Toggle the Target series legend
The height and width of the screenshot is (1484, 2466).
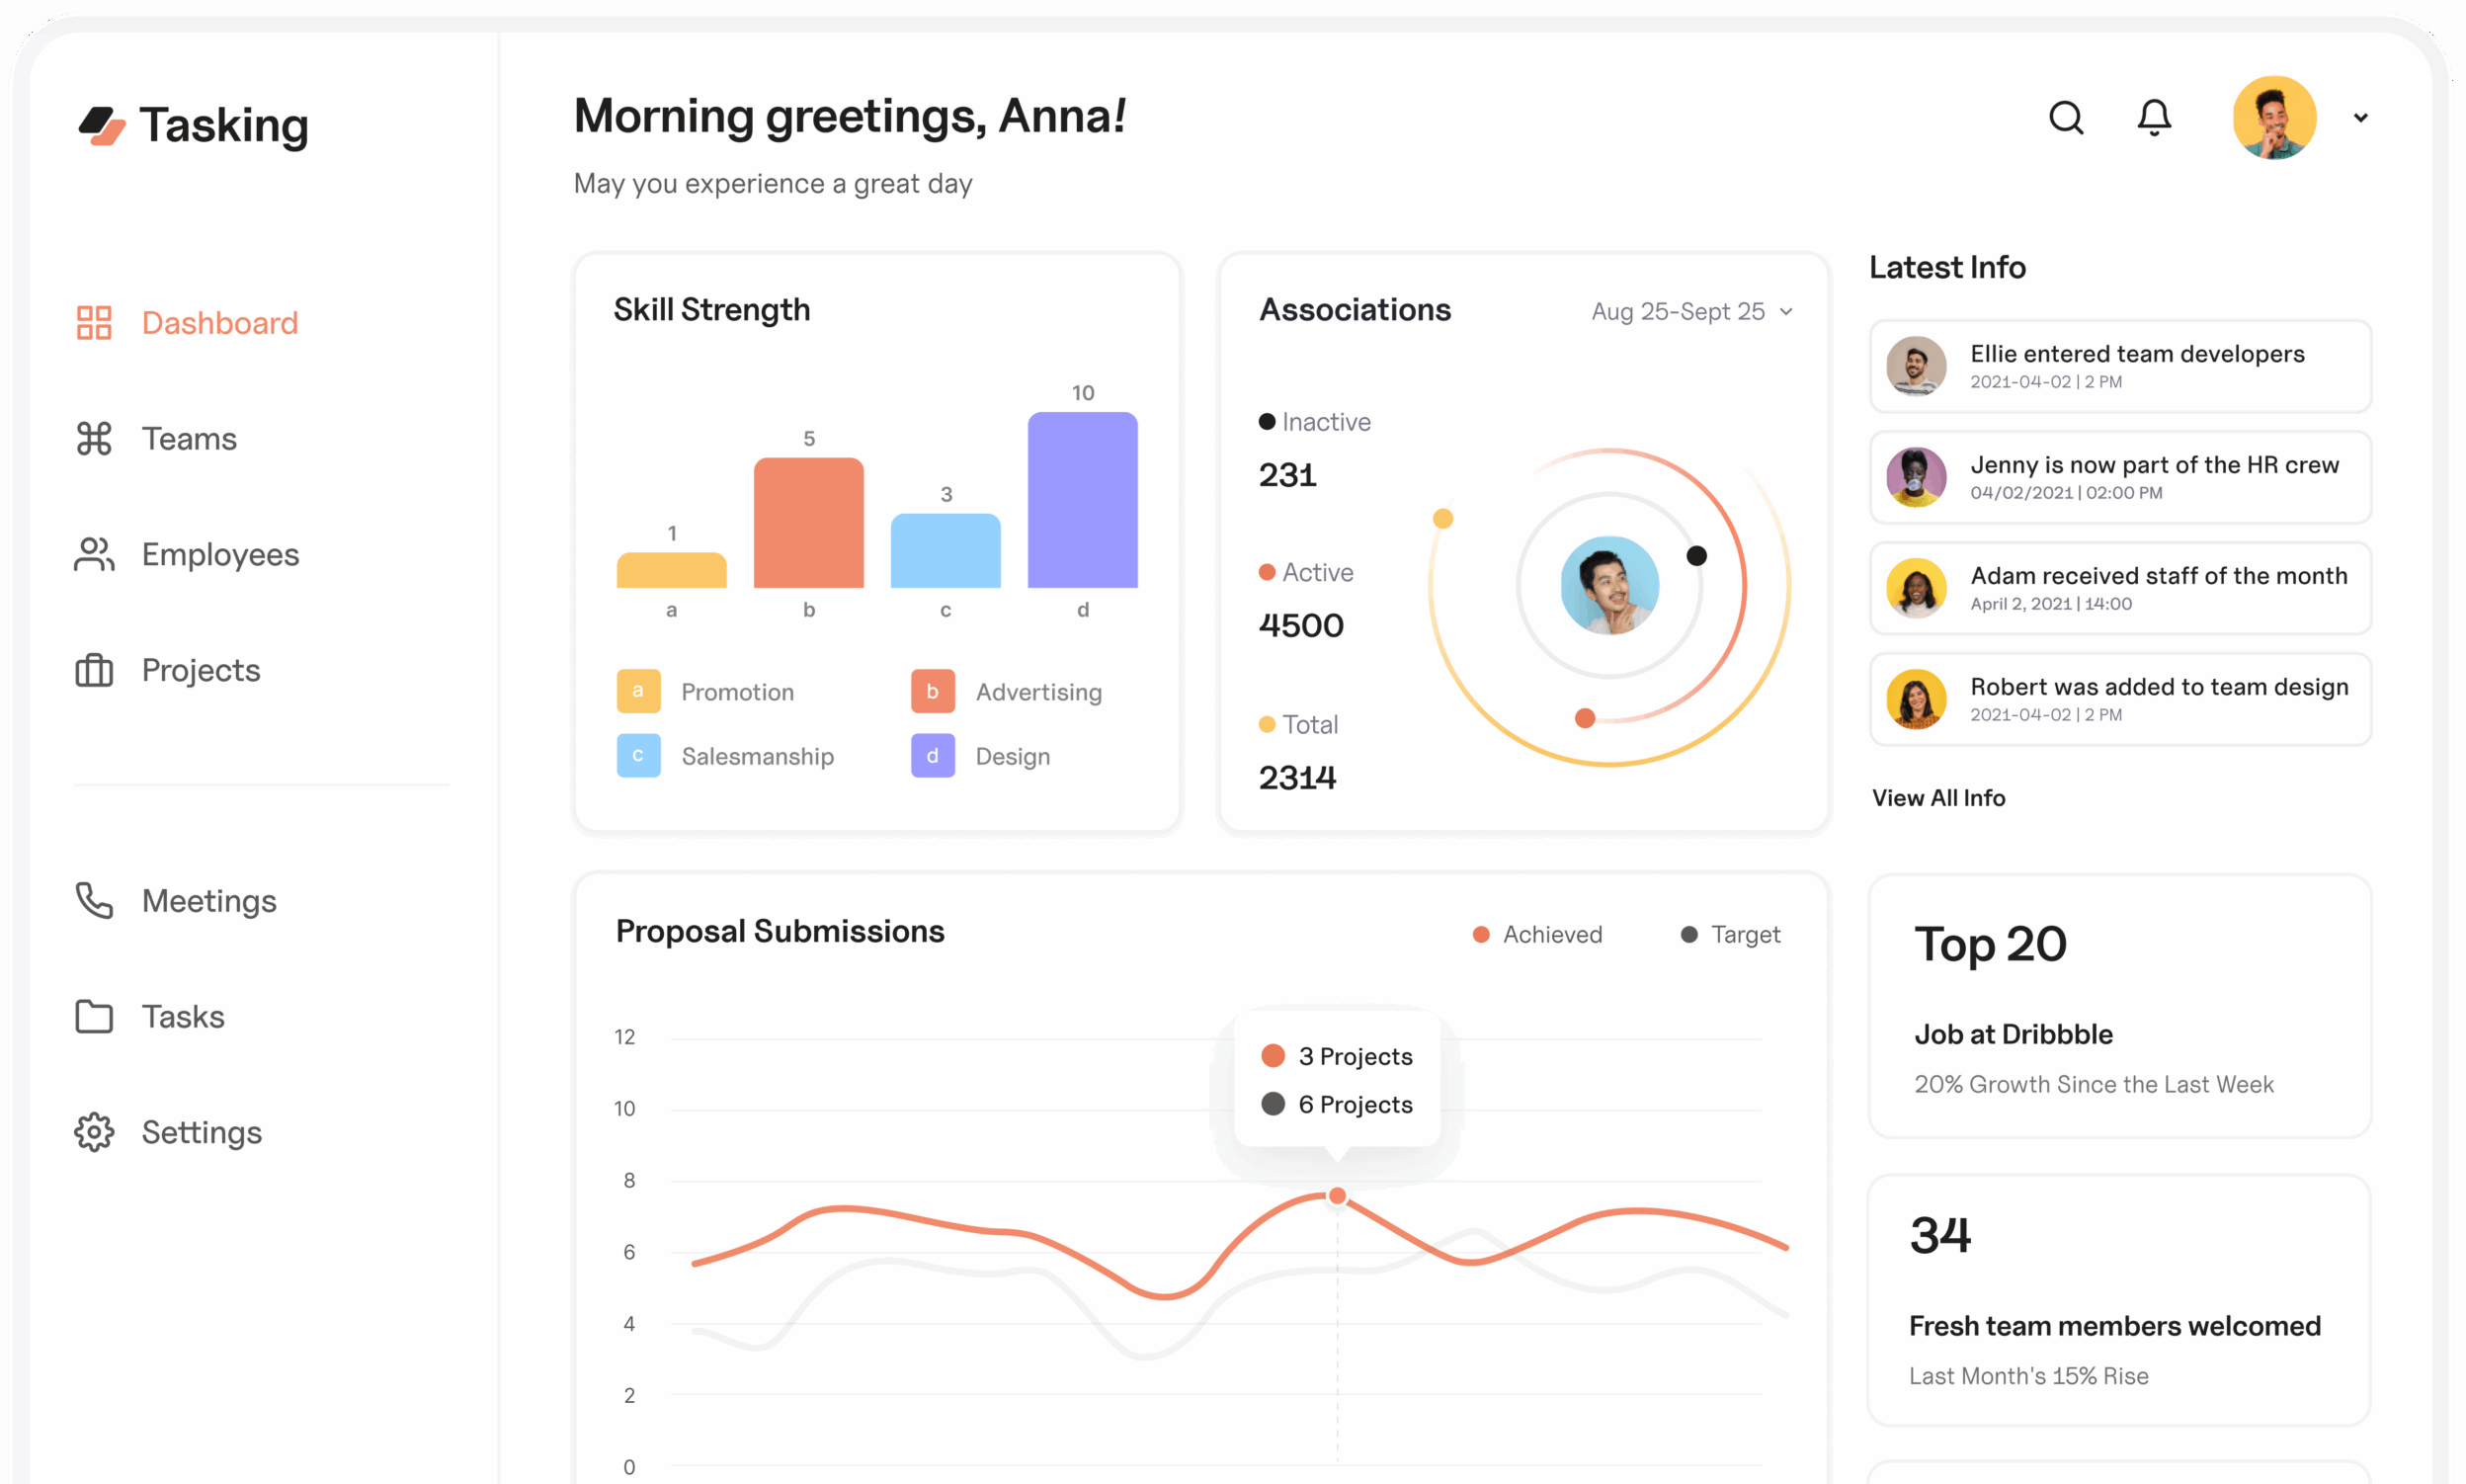click(x=1730, y=934)
